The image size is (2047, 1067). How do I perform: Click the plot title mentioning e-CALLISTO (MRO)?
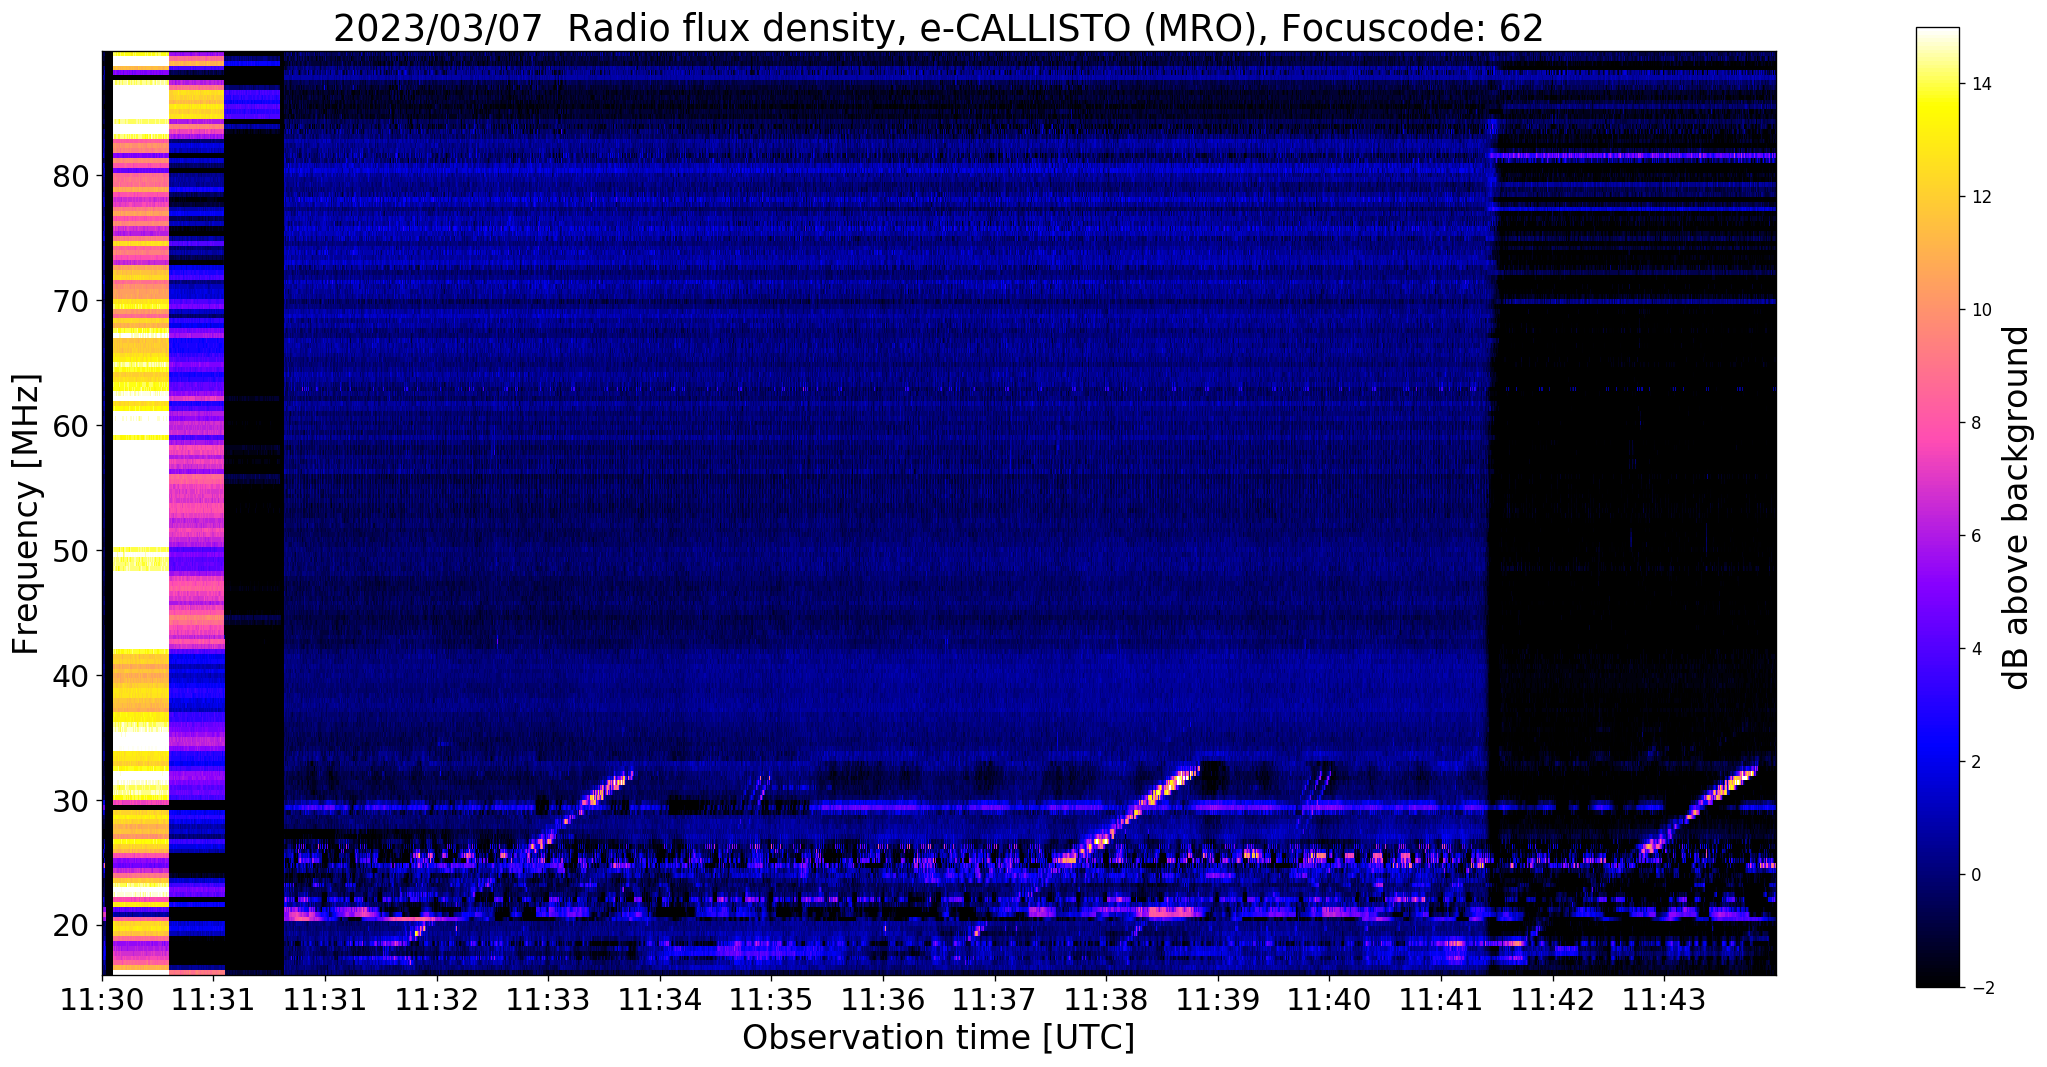(938, 28)
